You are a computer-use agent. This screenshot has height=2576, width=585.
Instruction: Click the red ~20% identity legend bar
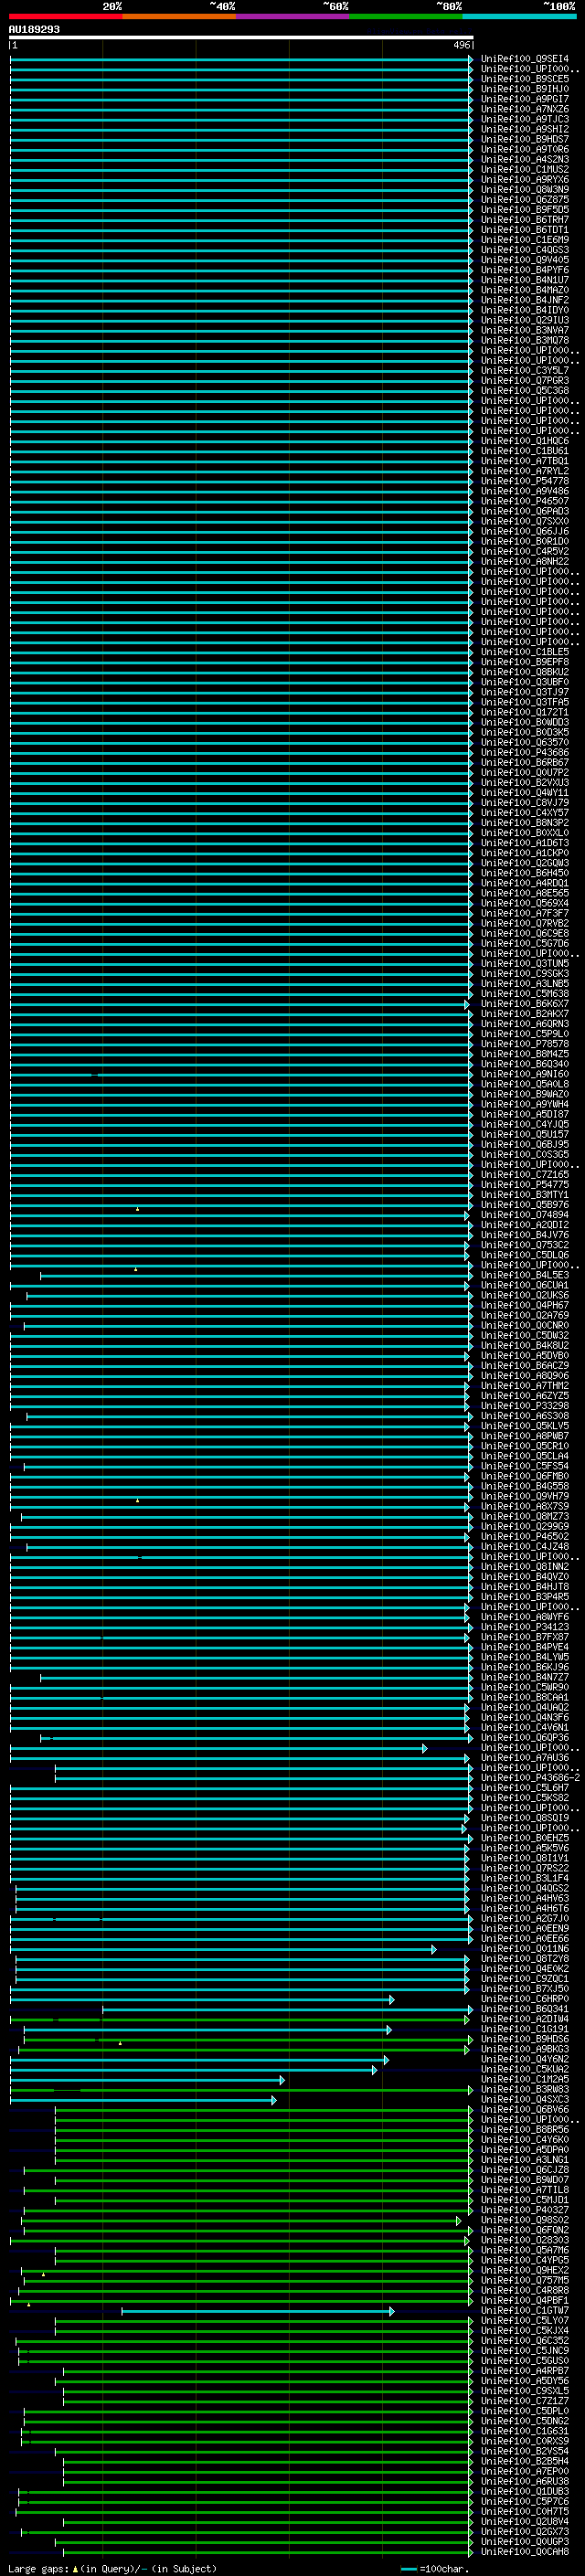click(x=65, y=16)
